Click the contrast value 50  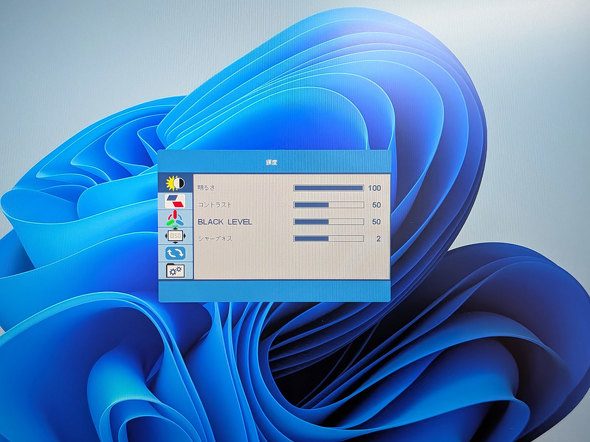[376, 205]
